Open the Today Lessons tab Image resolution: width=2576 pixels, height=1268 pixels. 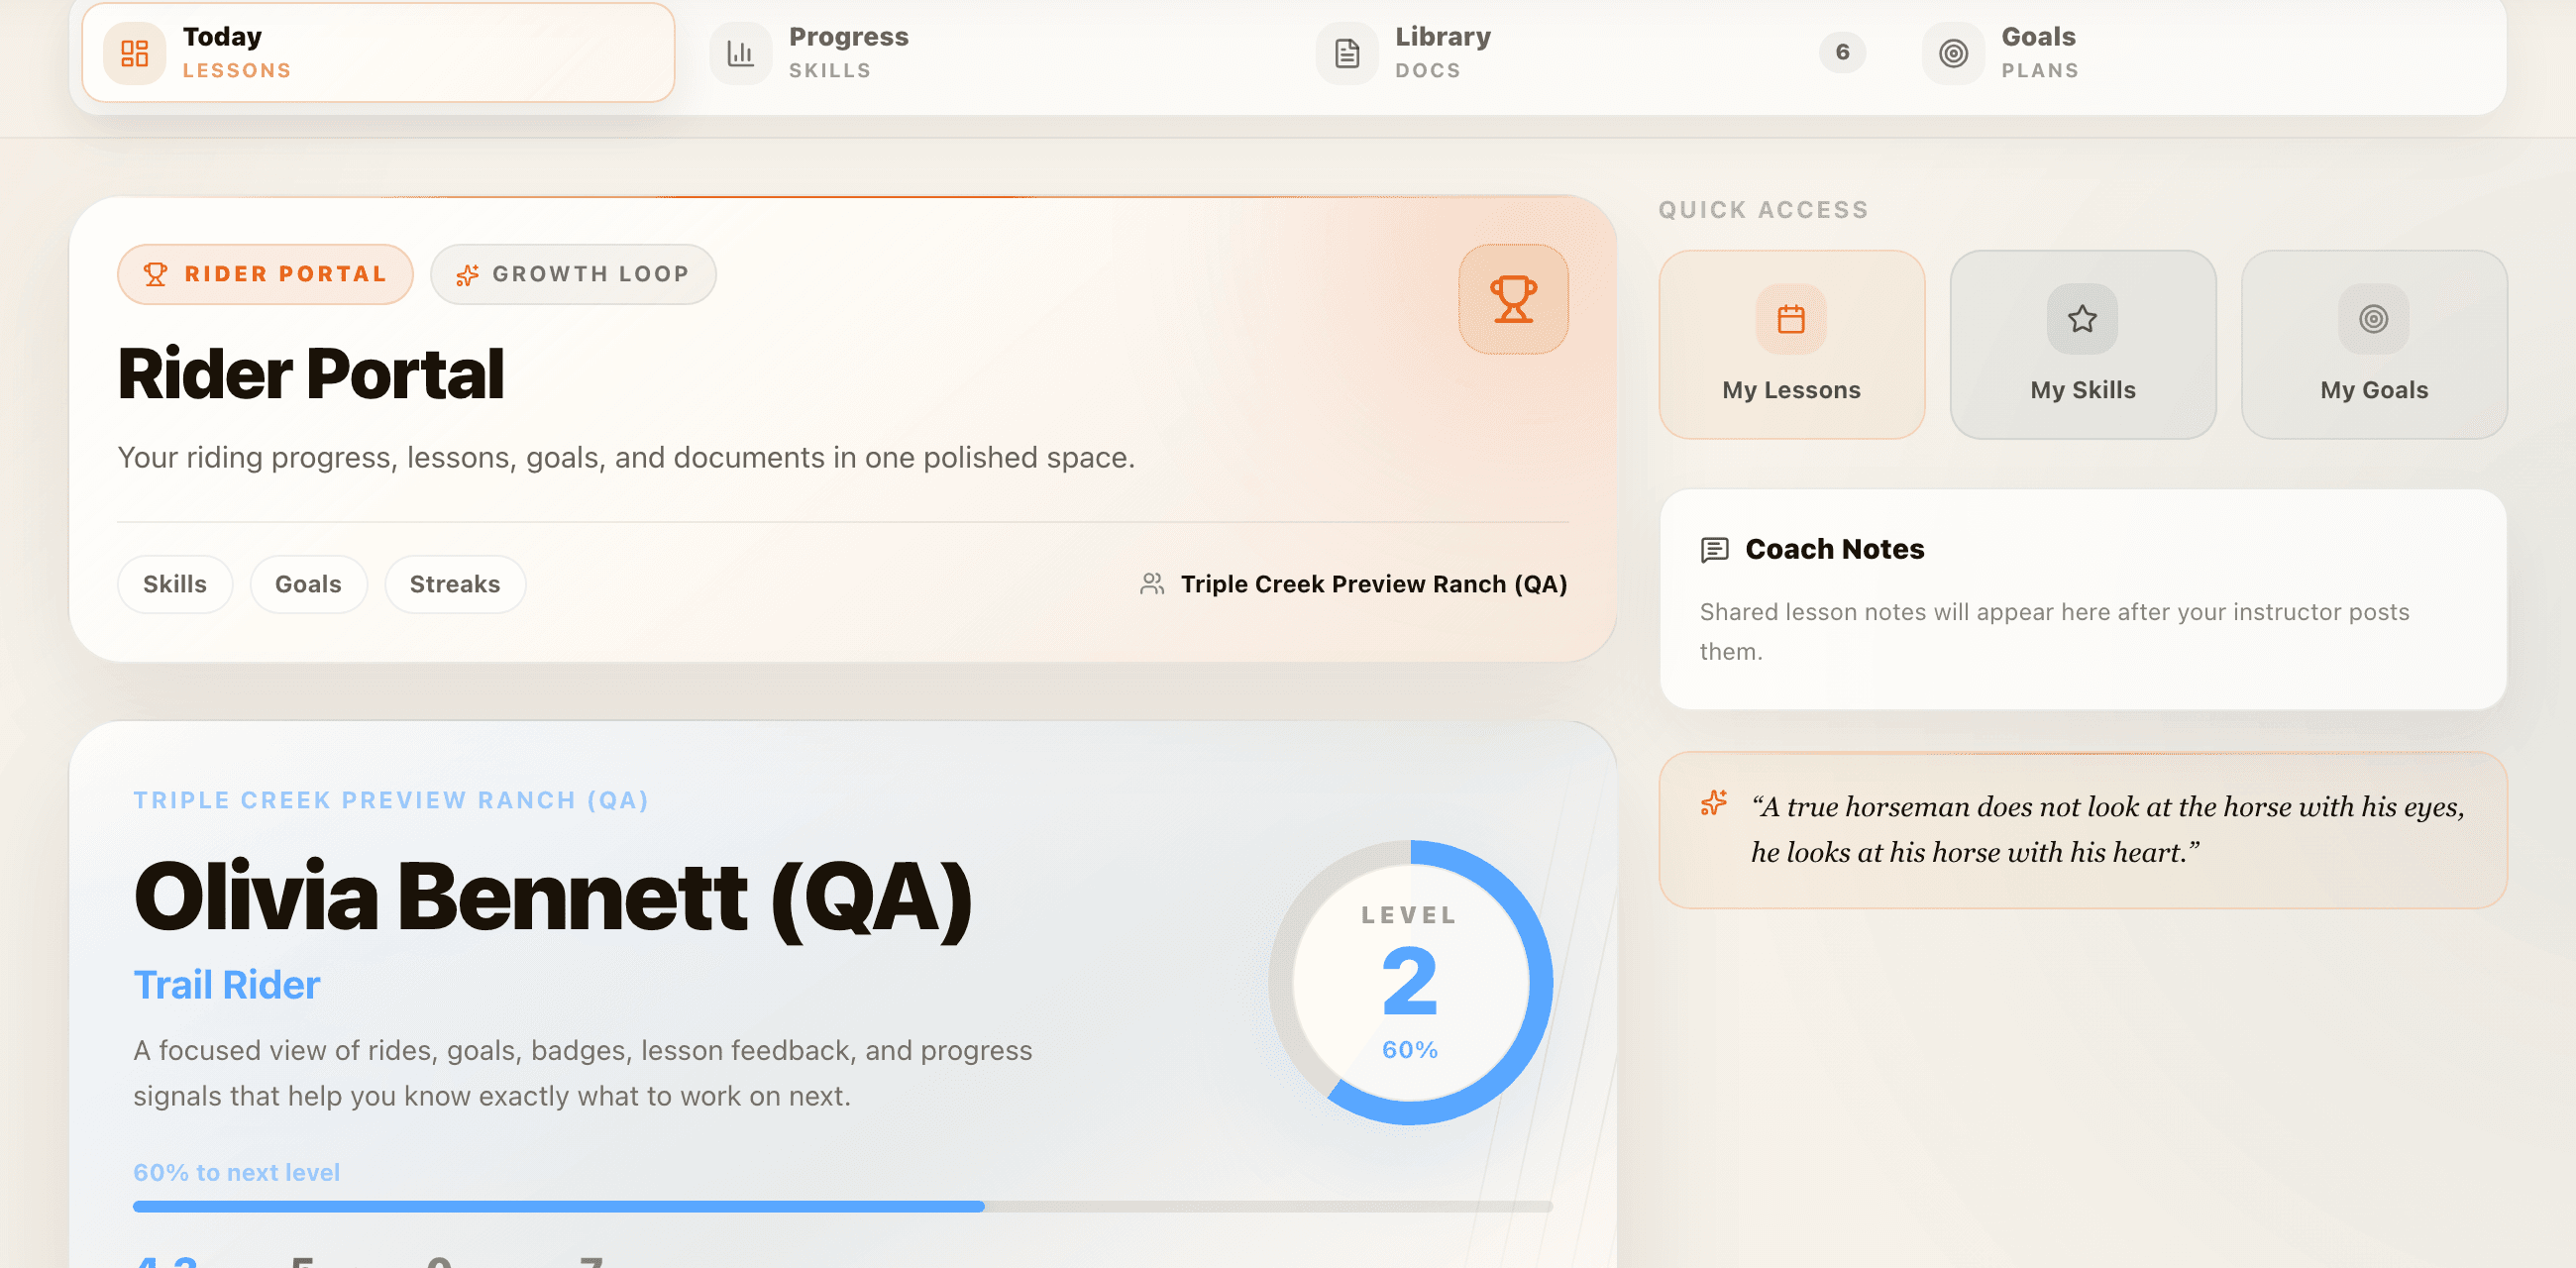[x=378, y=52]
